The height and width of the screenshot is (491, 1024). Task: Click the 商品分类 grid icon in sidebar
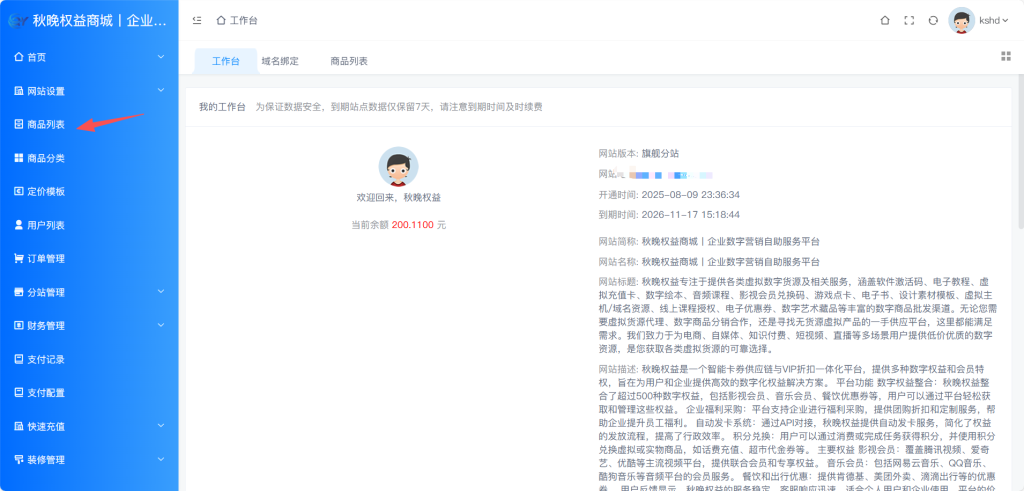(19, 158)
